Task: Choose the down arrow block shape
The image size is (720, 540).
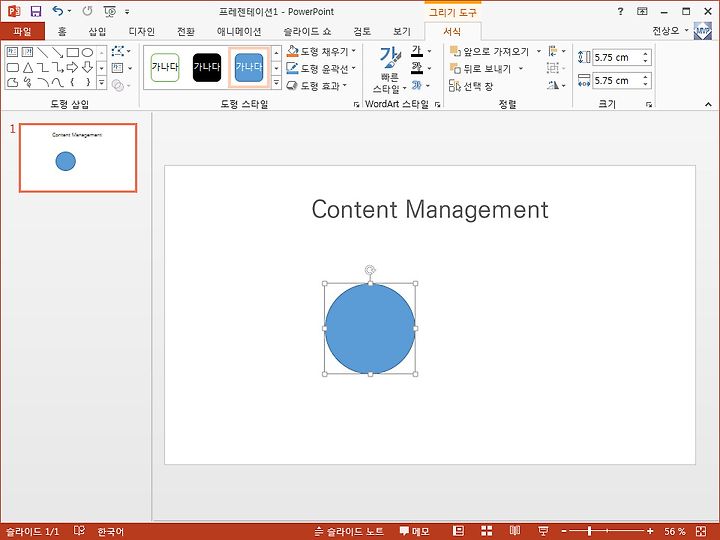Action: point(87,68)
